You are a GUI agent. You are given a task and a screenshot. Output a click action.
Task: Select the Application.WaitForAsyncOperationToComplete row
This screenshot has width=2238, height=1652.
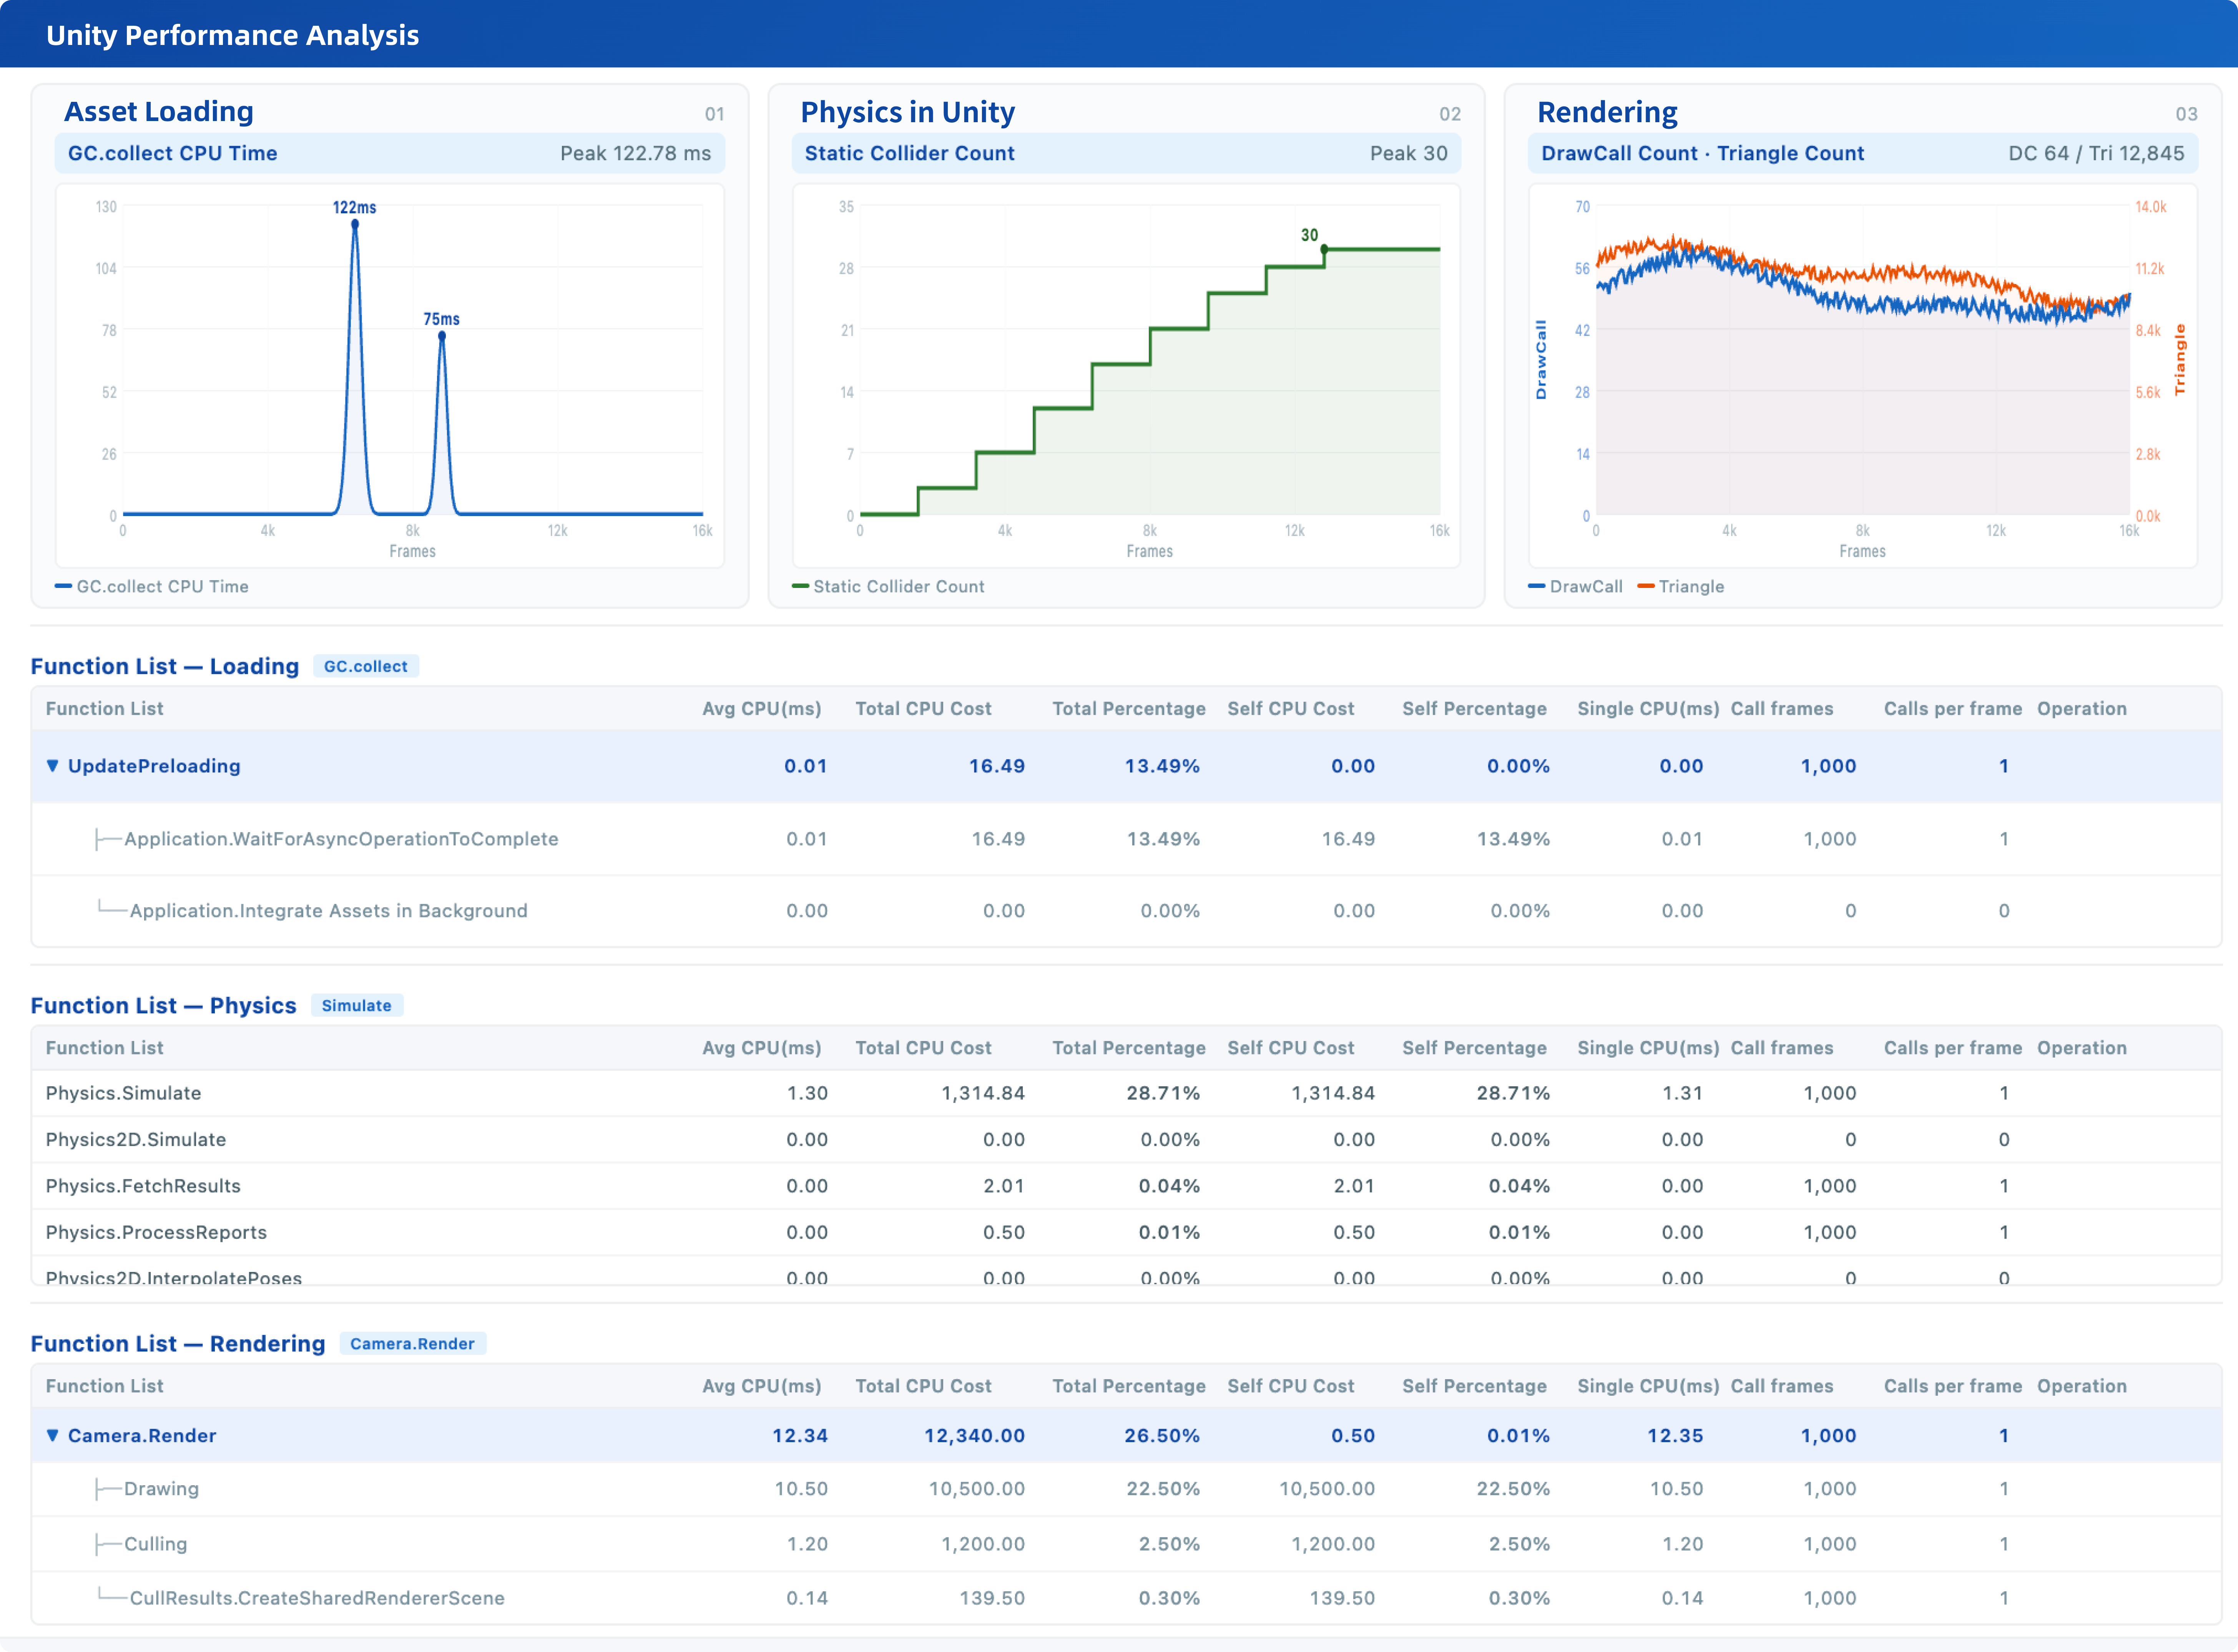coord(1126,839)
